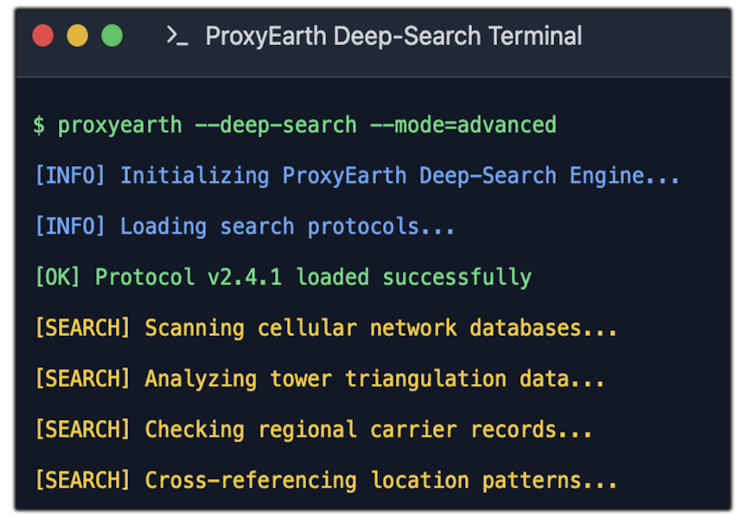
Task: Click the dollar sign shell prompt
Action: pos(39,126)
